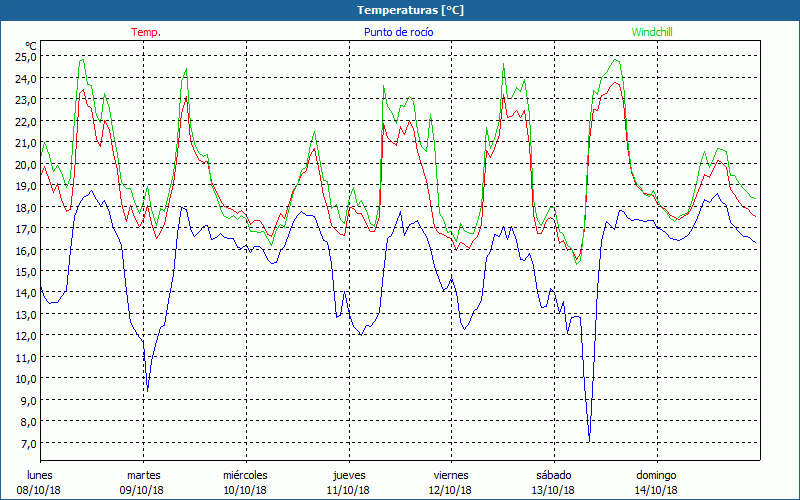Click the 20,0 y-axis value

coord(26,164)
